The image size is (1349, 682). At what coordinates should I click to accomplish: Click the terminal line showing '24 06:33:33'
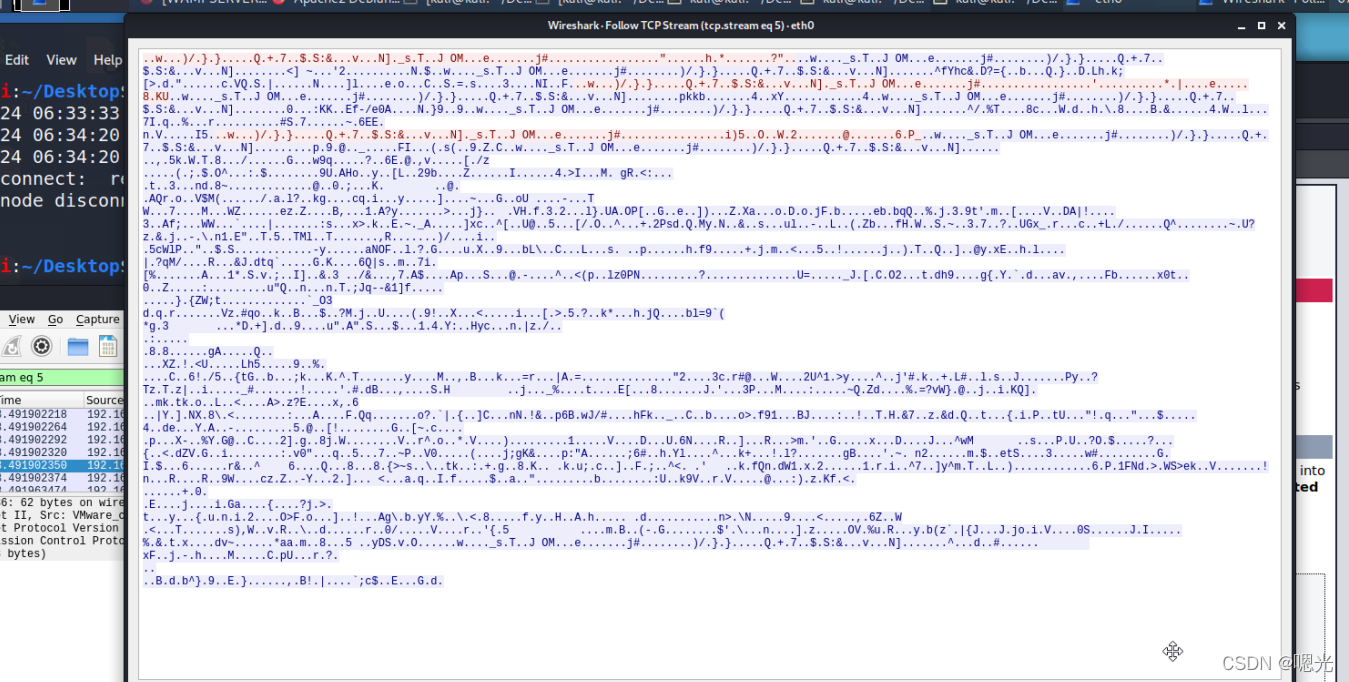pos(60,114)
